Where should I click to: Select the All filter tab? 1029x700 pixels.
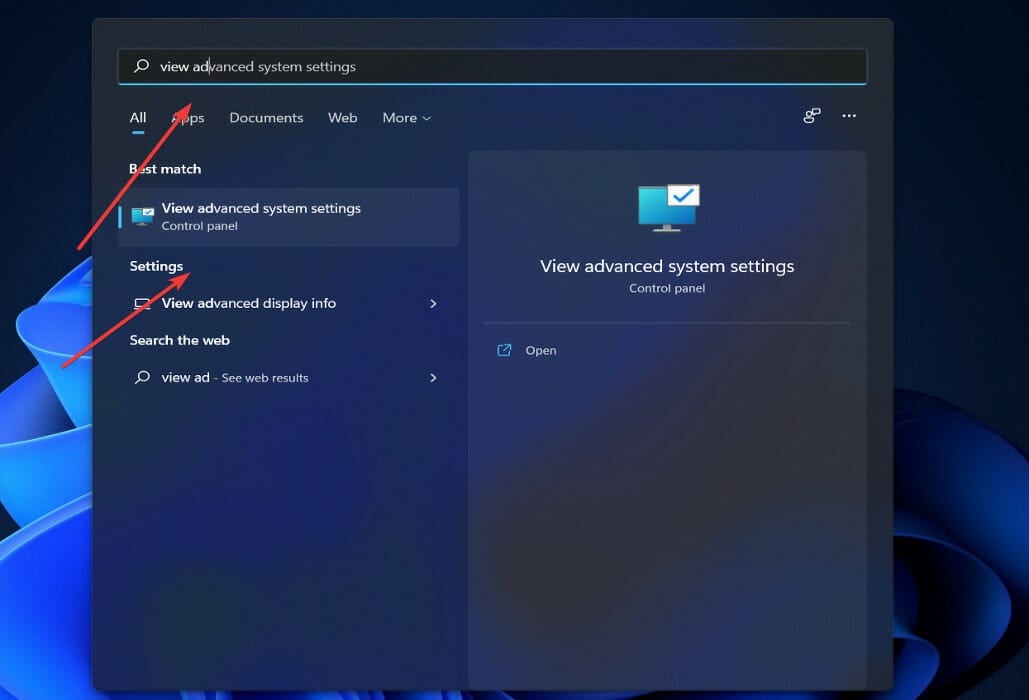pos(137,117)
